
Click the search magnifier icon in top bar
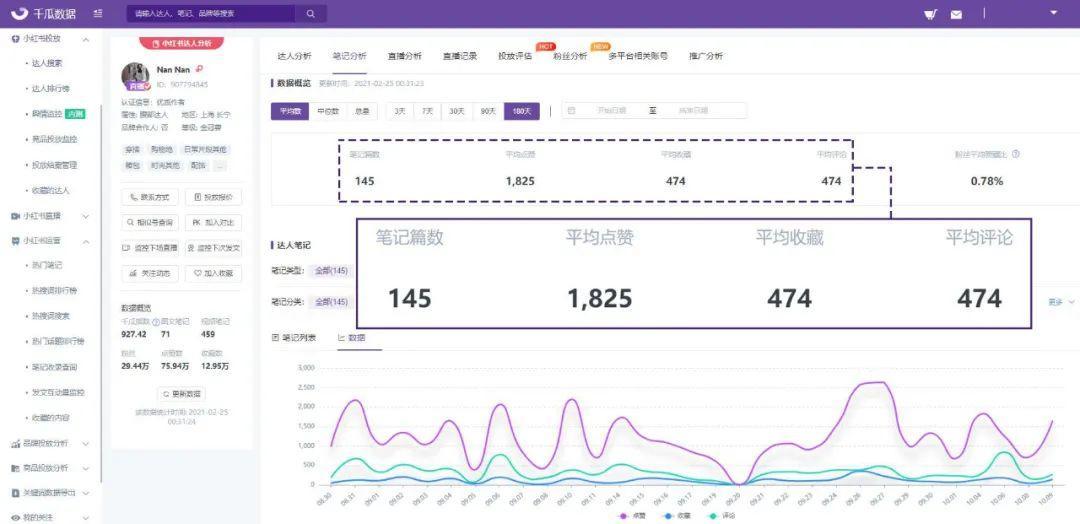(x=310, y=14)
